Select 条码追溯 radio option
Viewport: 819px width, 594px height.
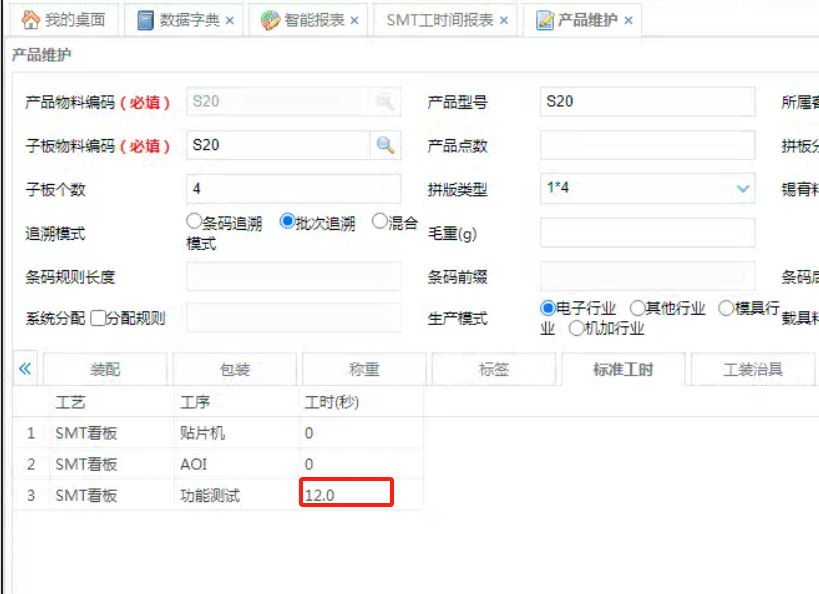194,222
